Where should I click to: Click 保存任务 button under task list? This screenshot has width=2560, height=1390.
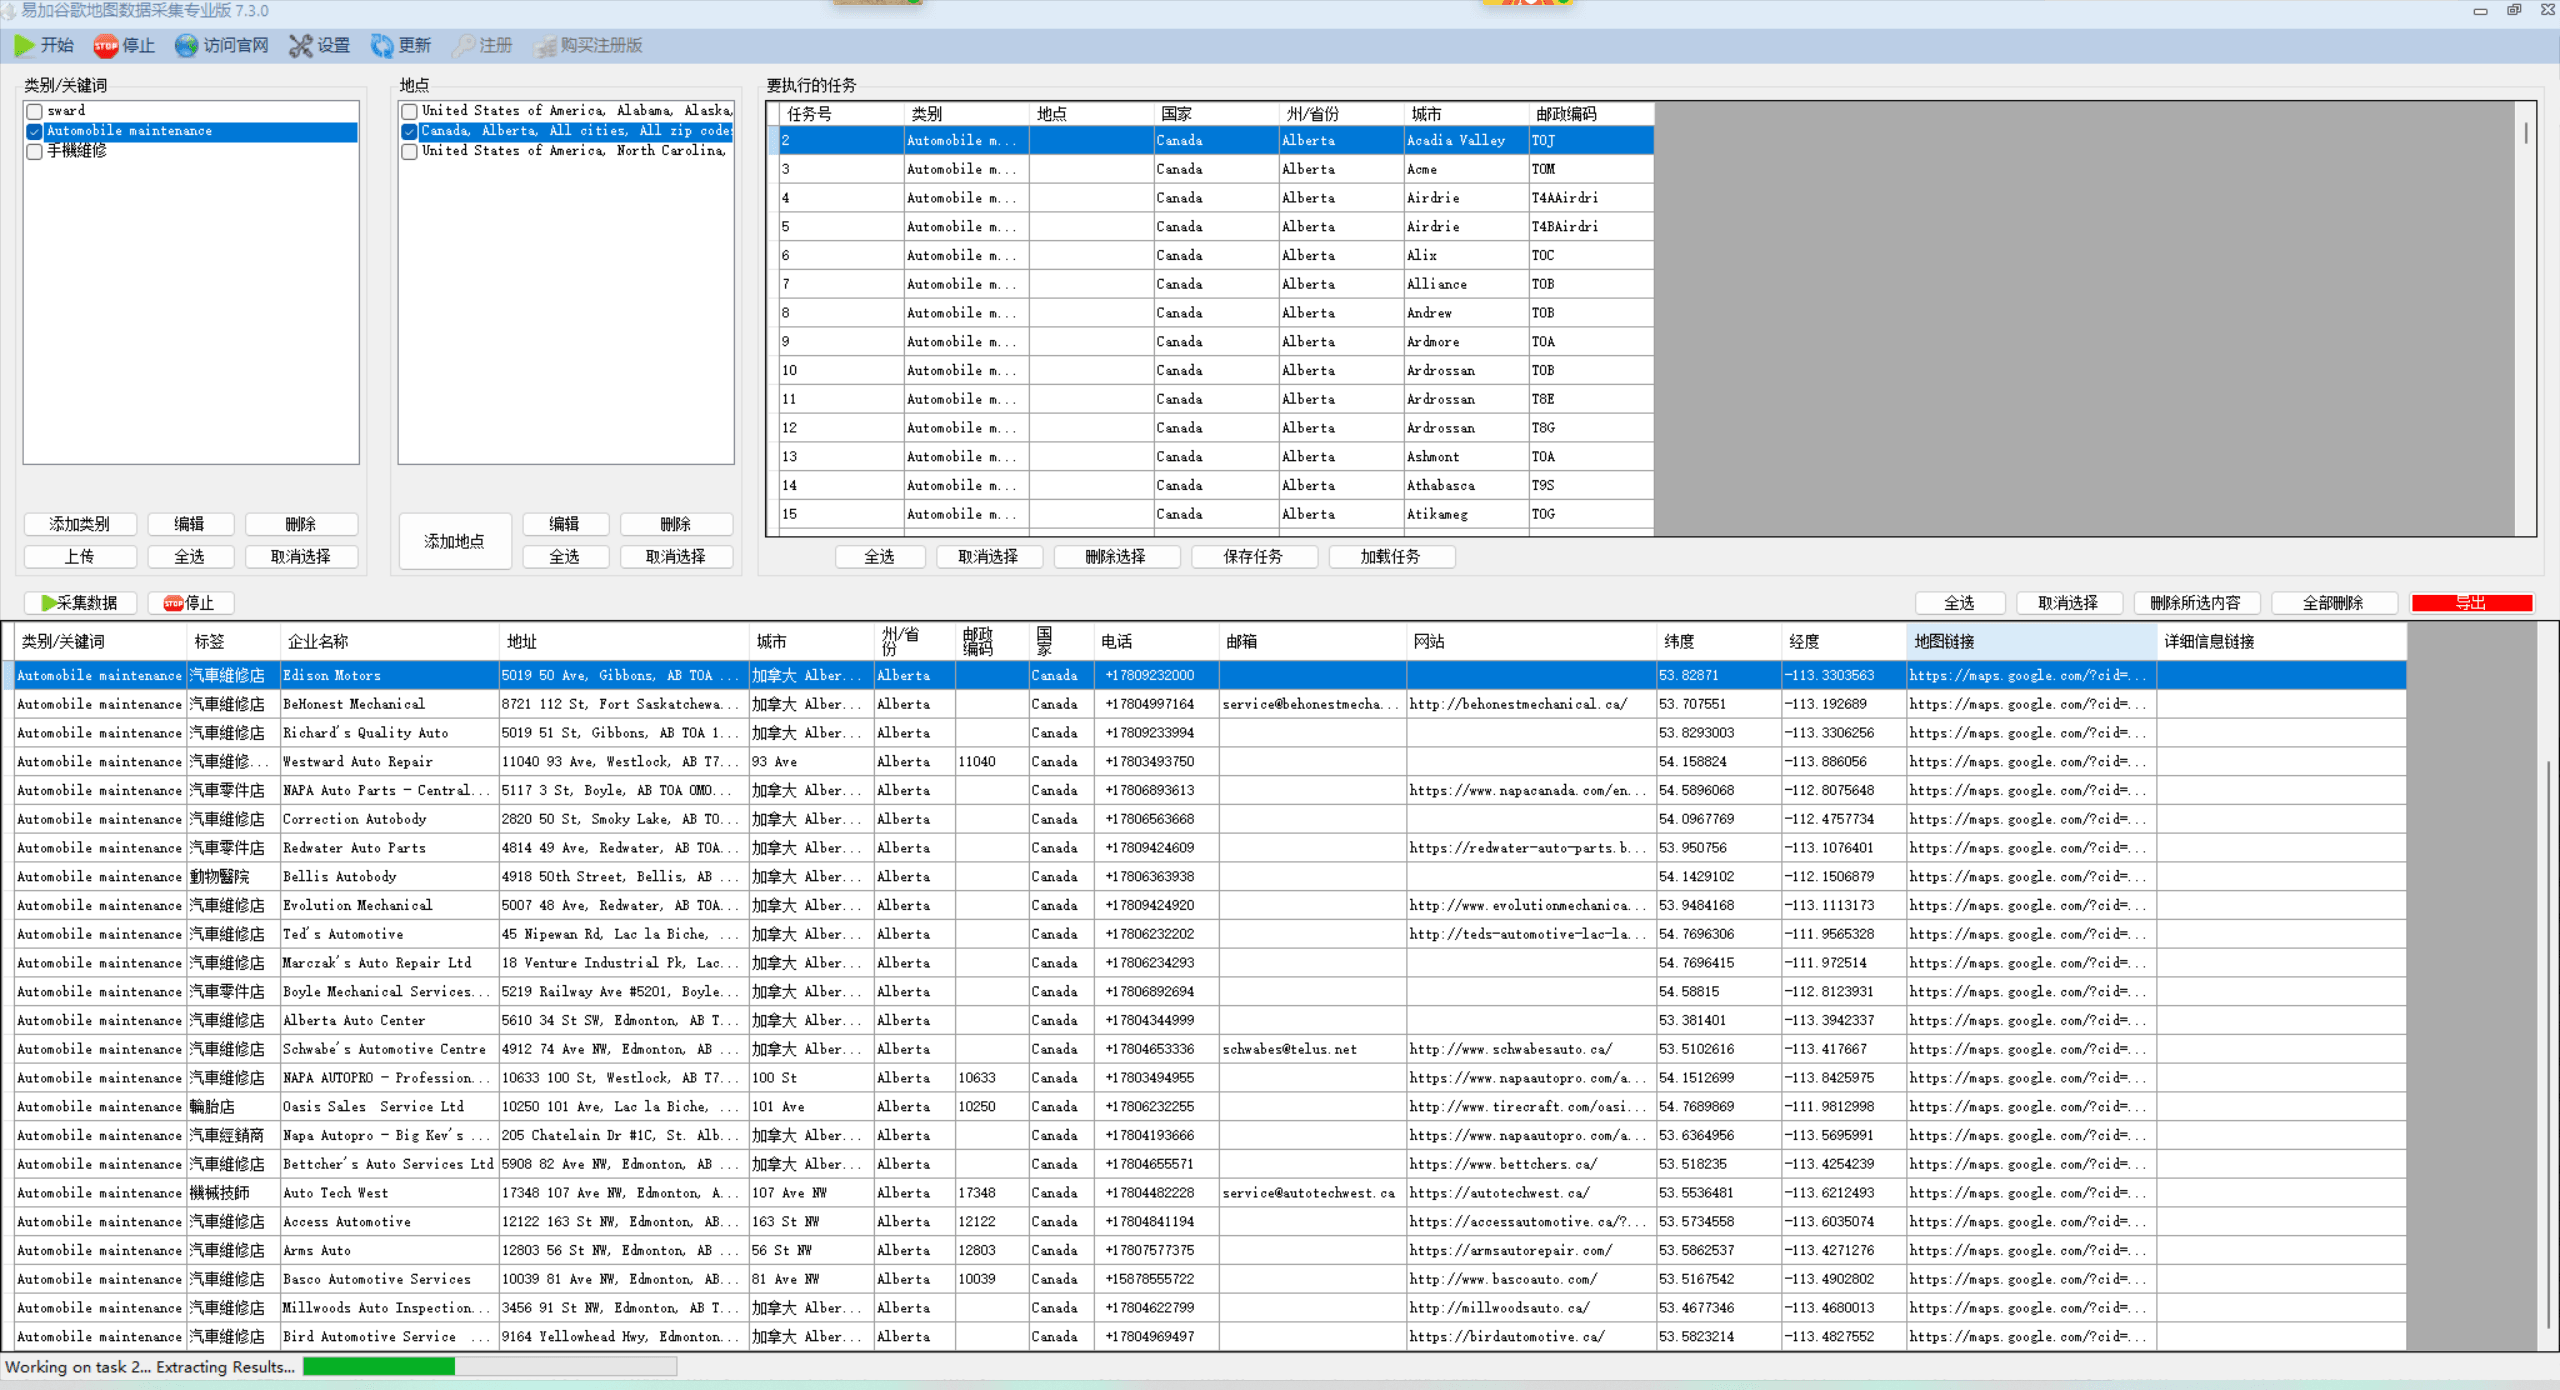(1253, 557)
